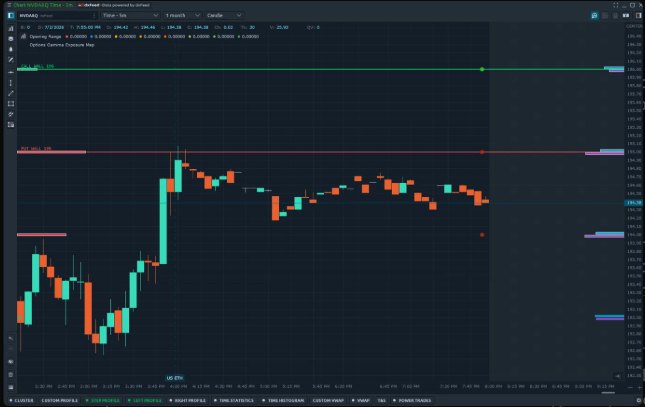Toggle fullscreen icon in the title bar
Viewport: 645px width, 407px height.
pos(615,5)
